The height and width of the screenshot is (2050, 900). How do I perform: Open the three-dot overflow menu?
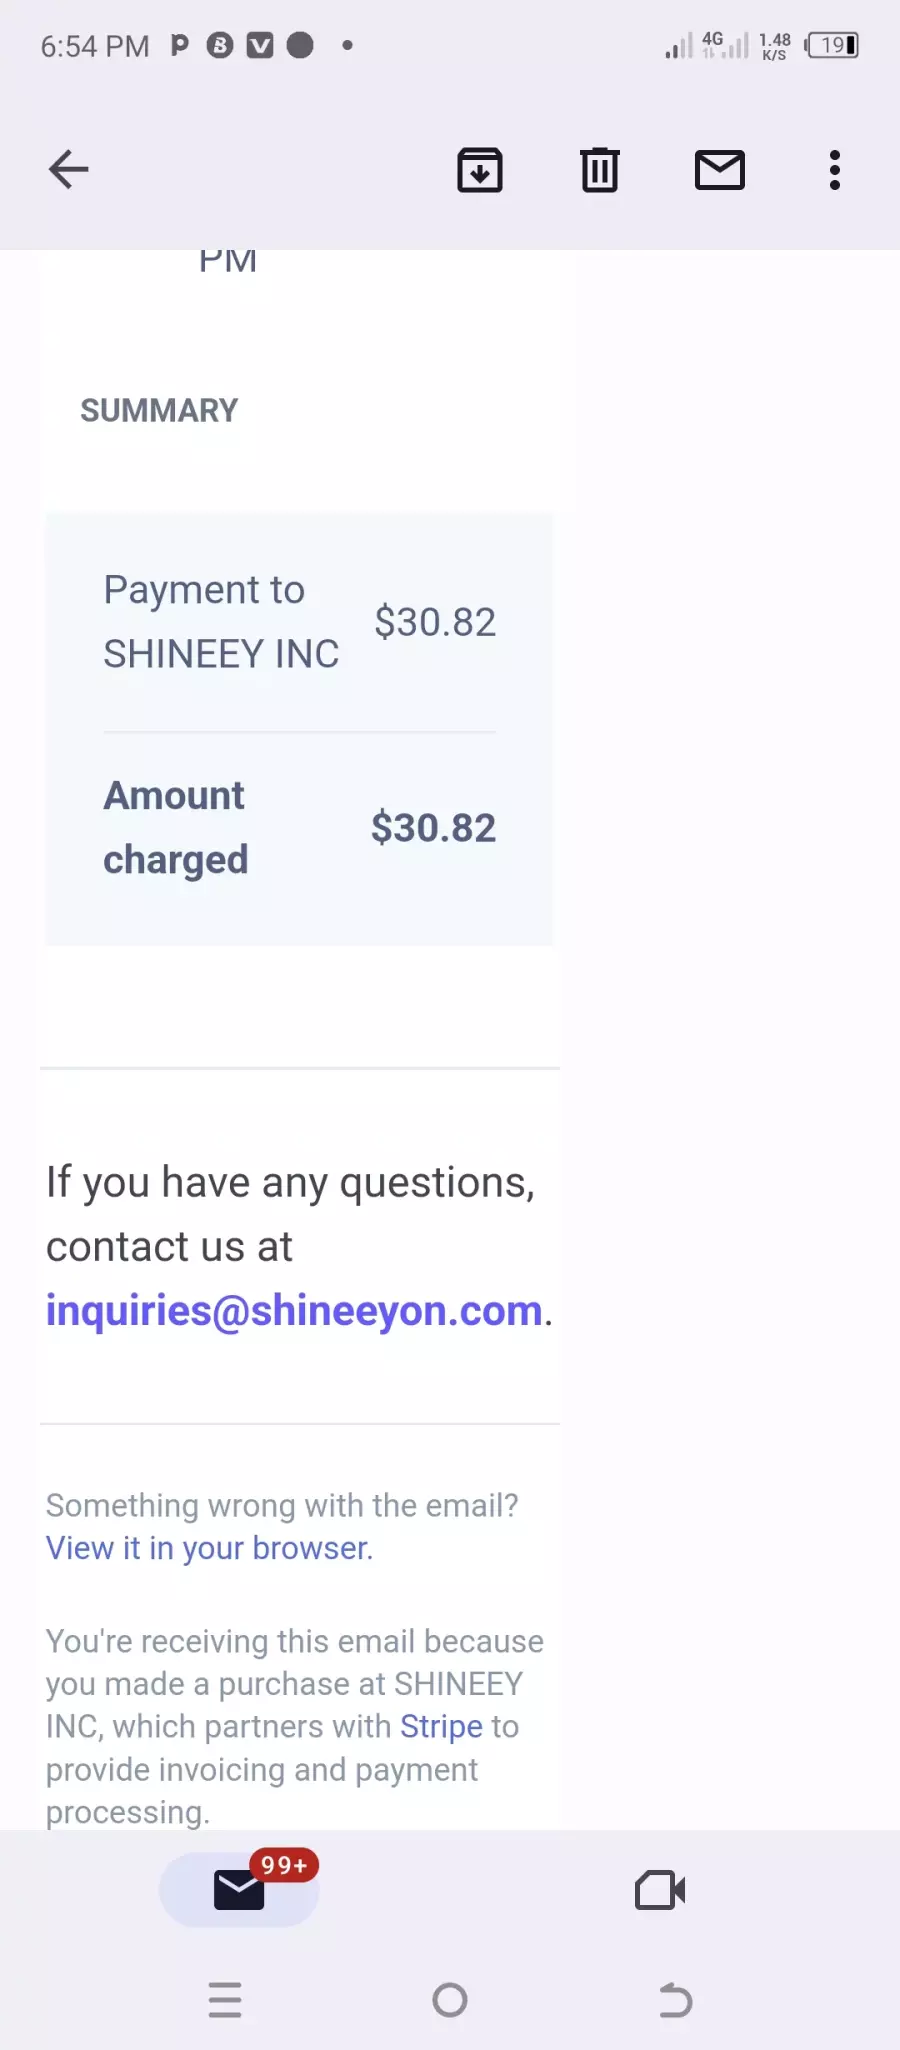tap(835, 170)
